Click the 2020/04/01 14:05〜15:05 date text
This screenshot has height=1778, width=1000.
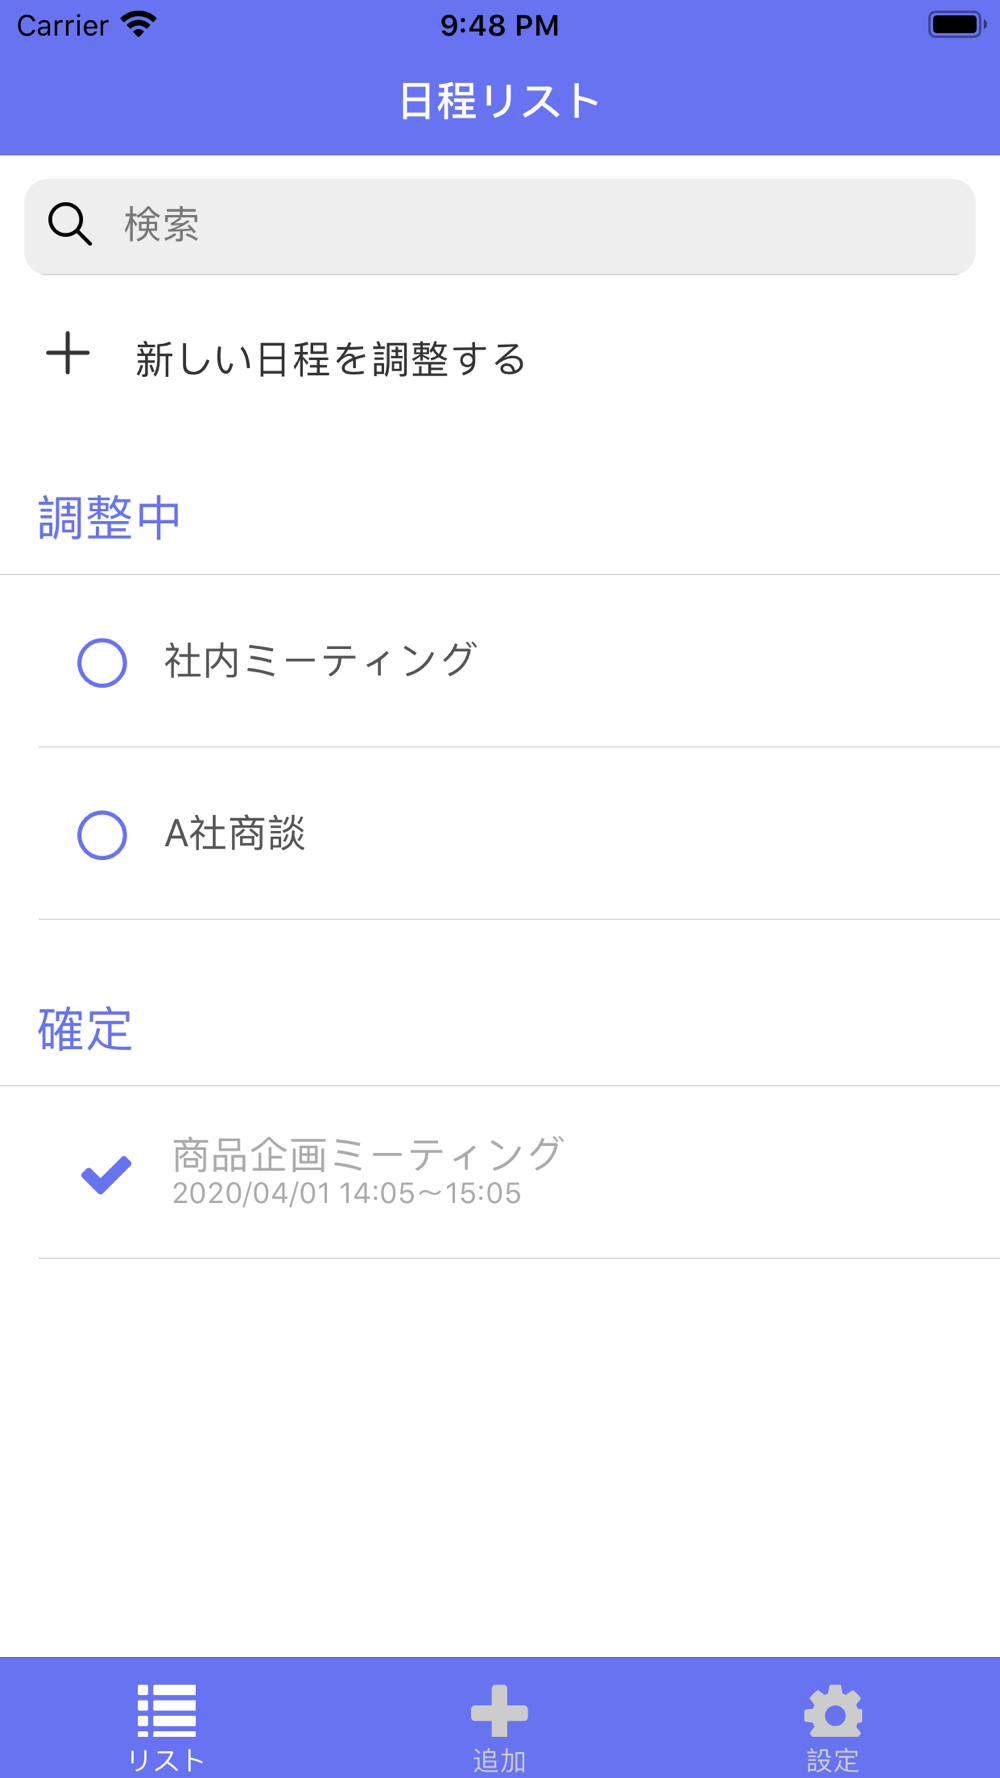click(347, 1193)
